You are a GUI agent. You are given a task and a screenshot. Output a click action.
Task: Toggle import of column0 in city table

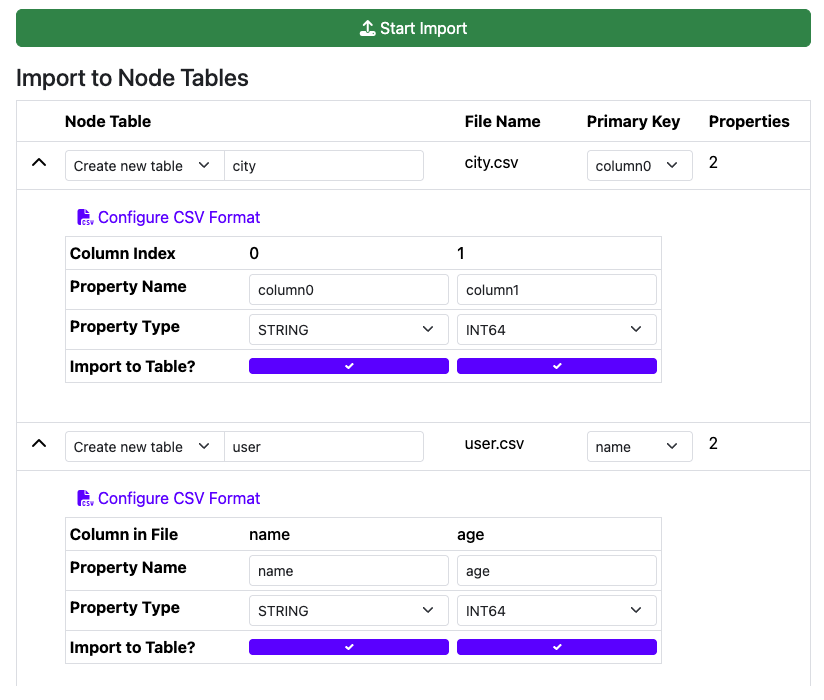point(349,366)
